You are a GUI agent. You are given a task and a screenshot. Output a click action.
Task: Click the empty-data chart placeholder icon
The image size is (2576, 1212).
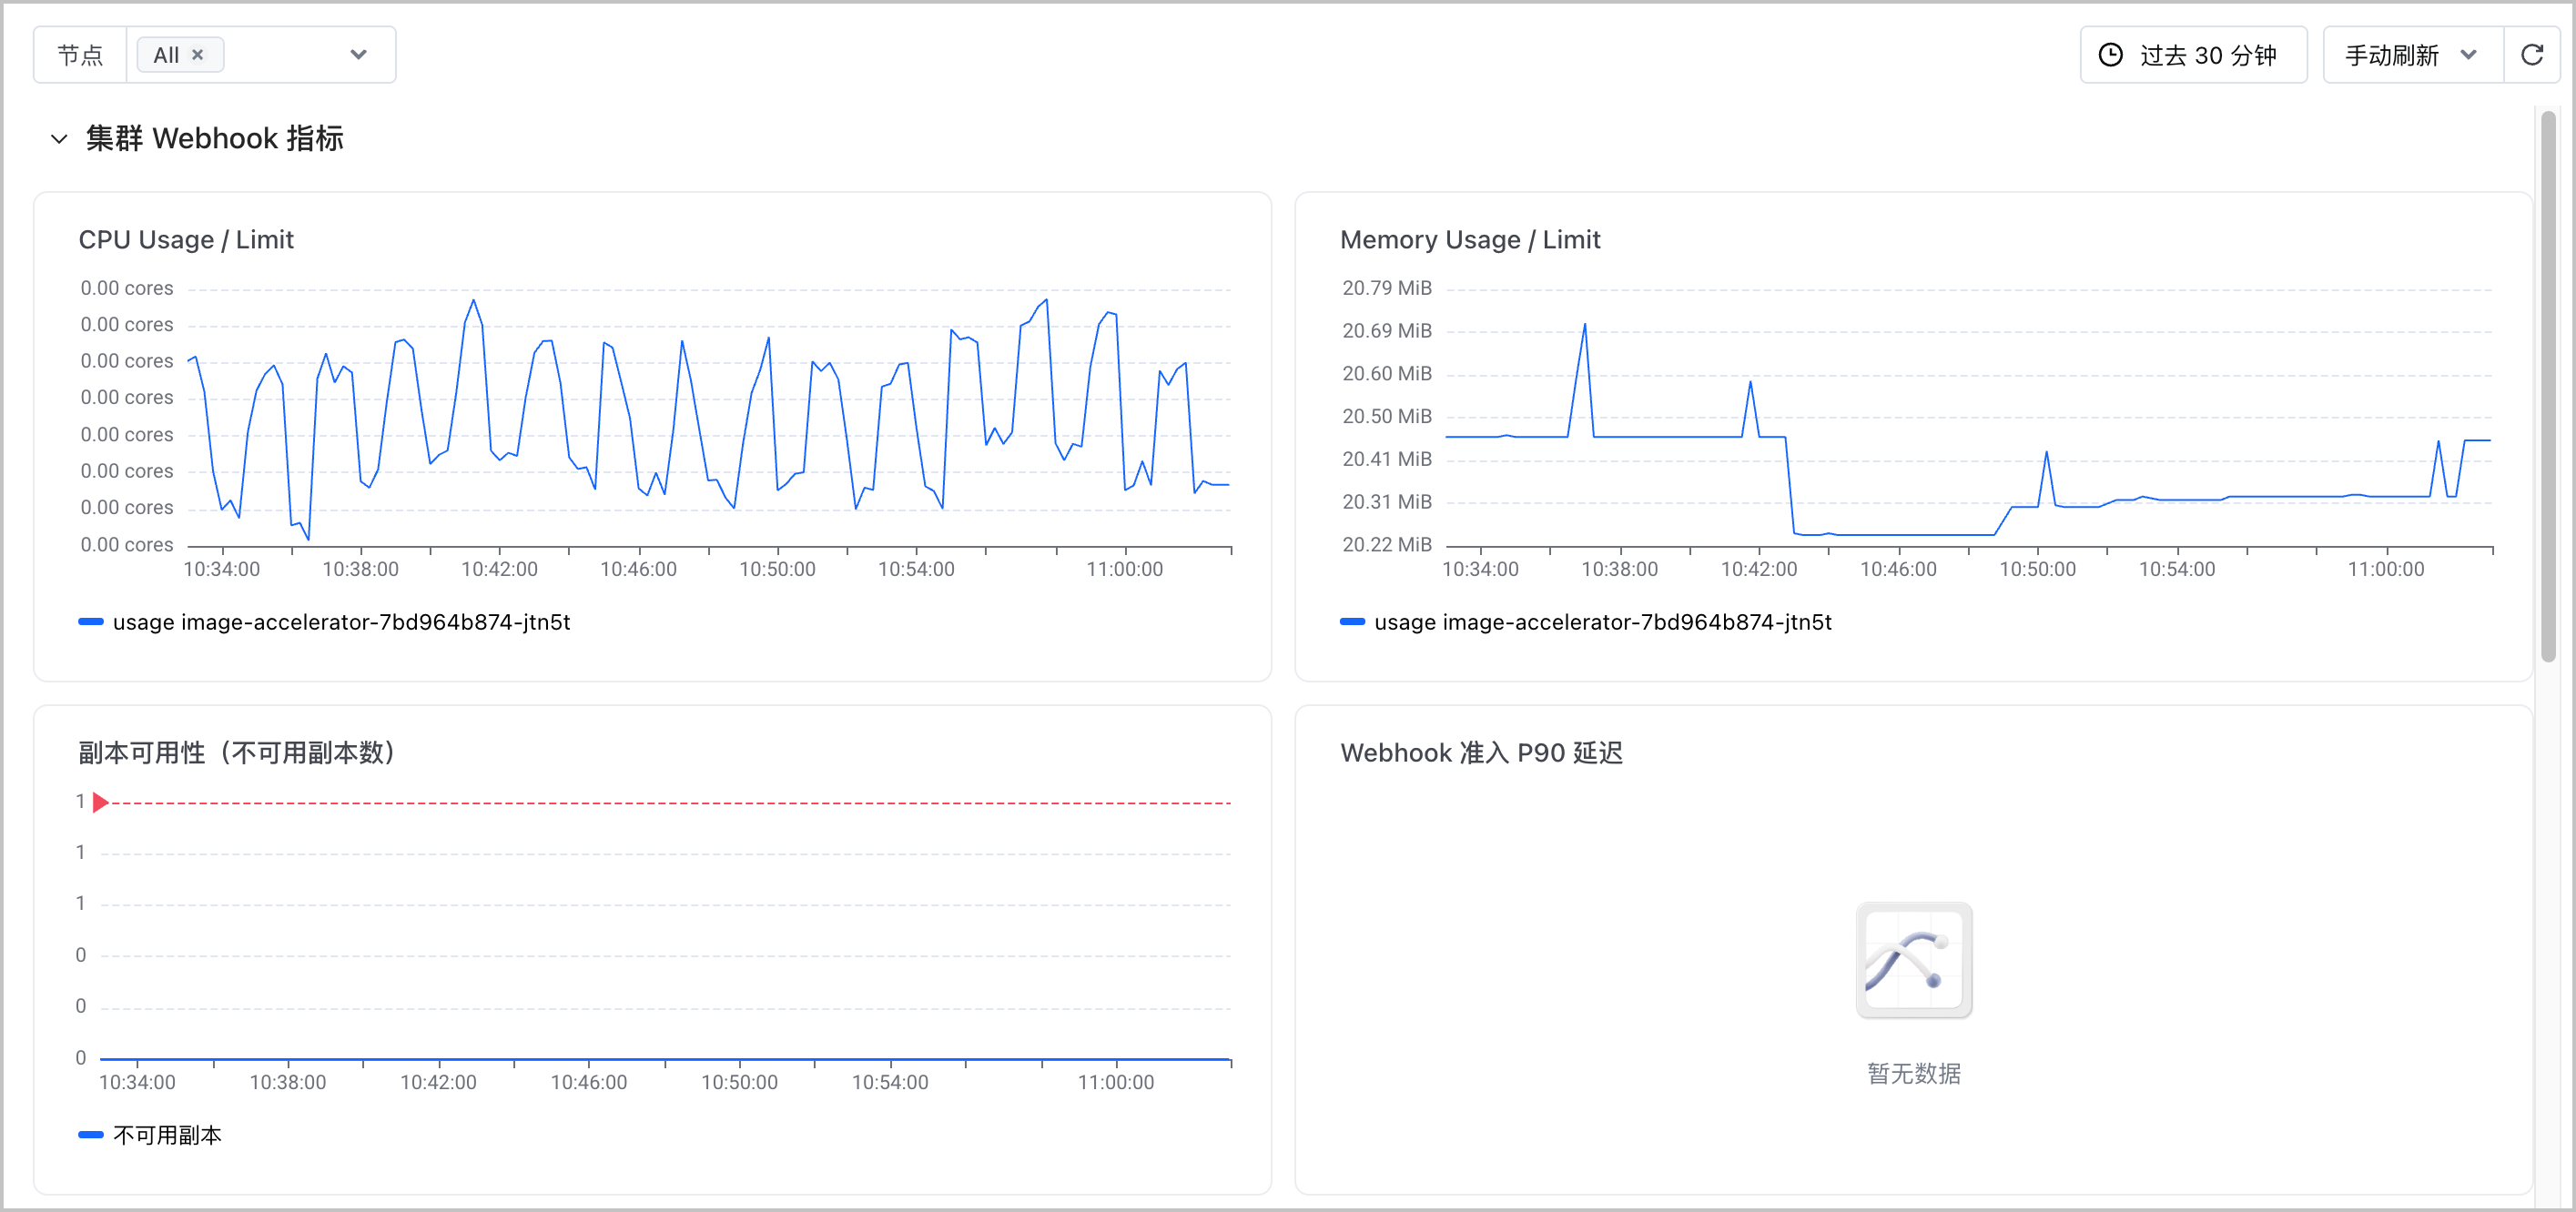click(x=1913, y=960)
